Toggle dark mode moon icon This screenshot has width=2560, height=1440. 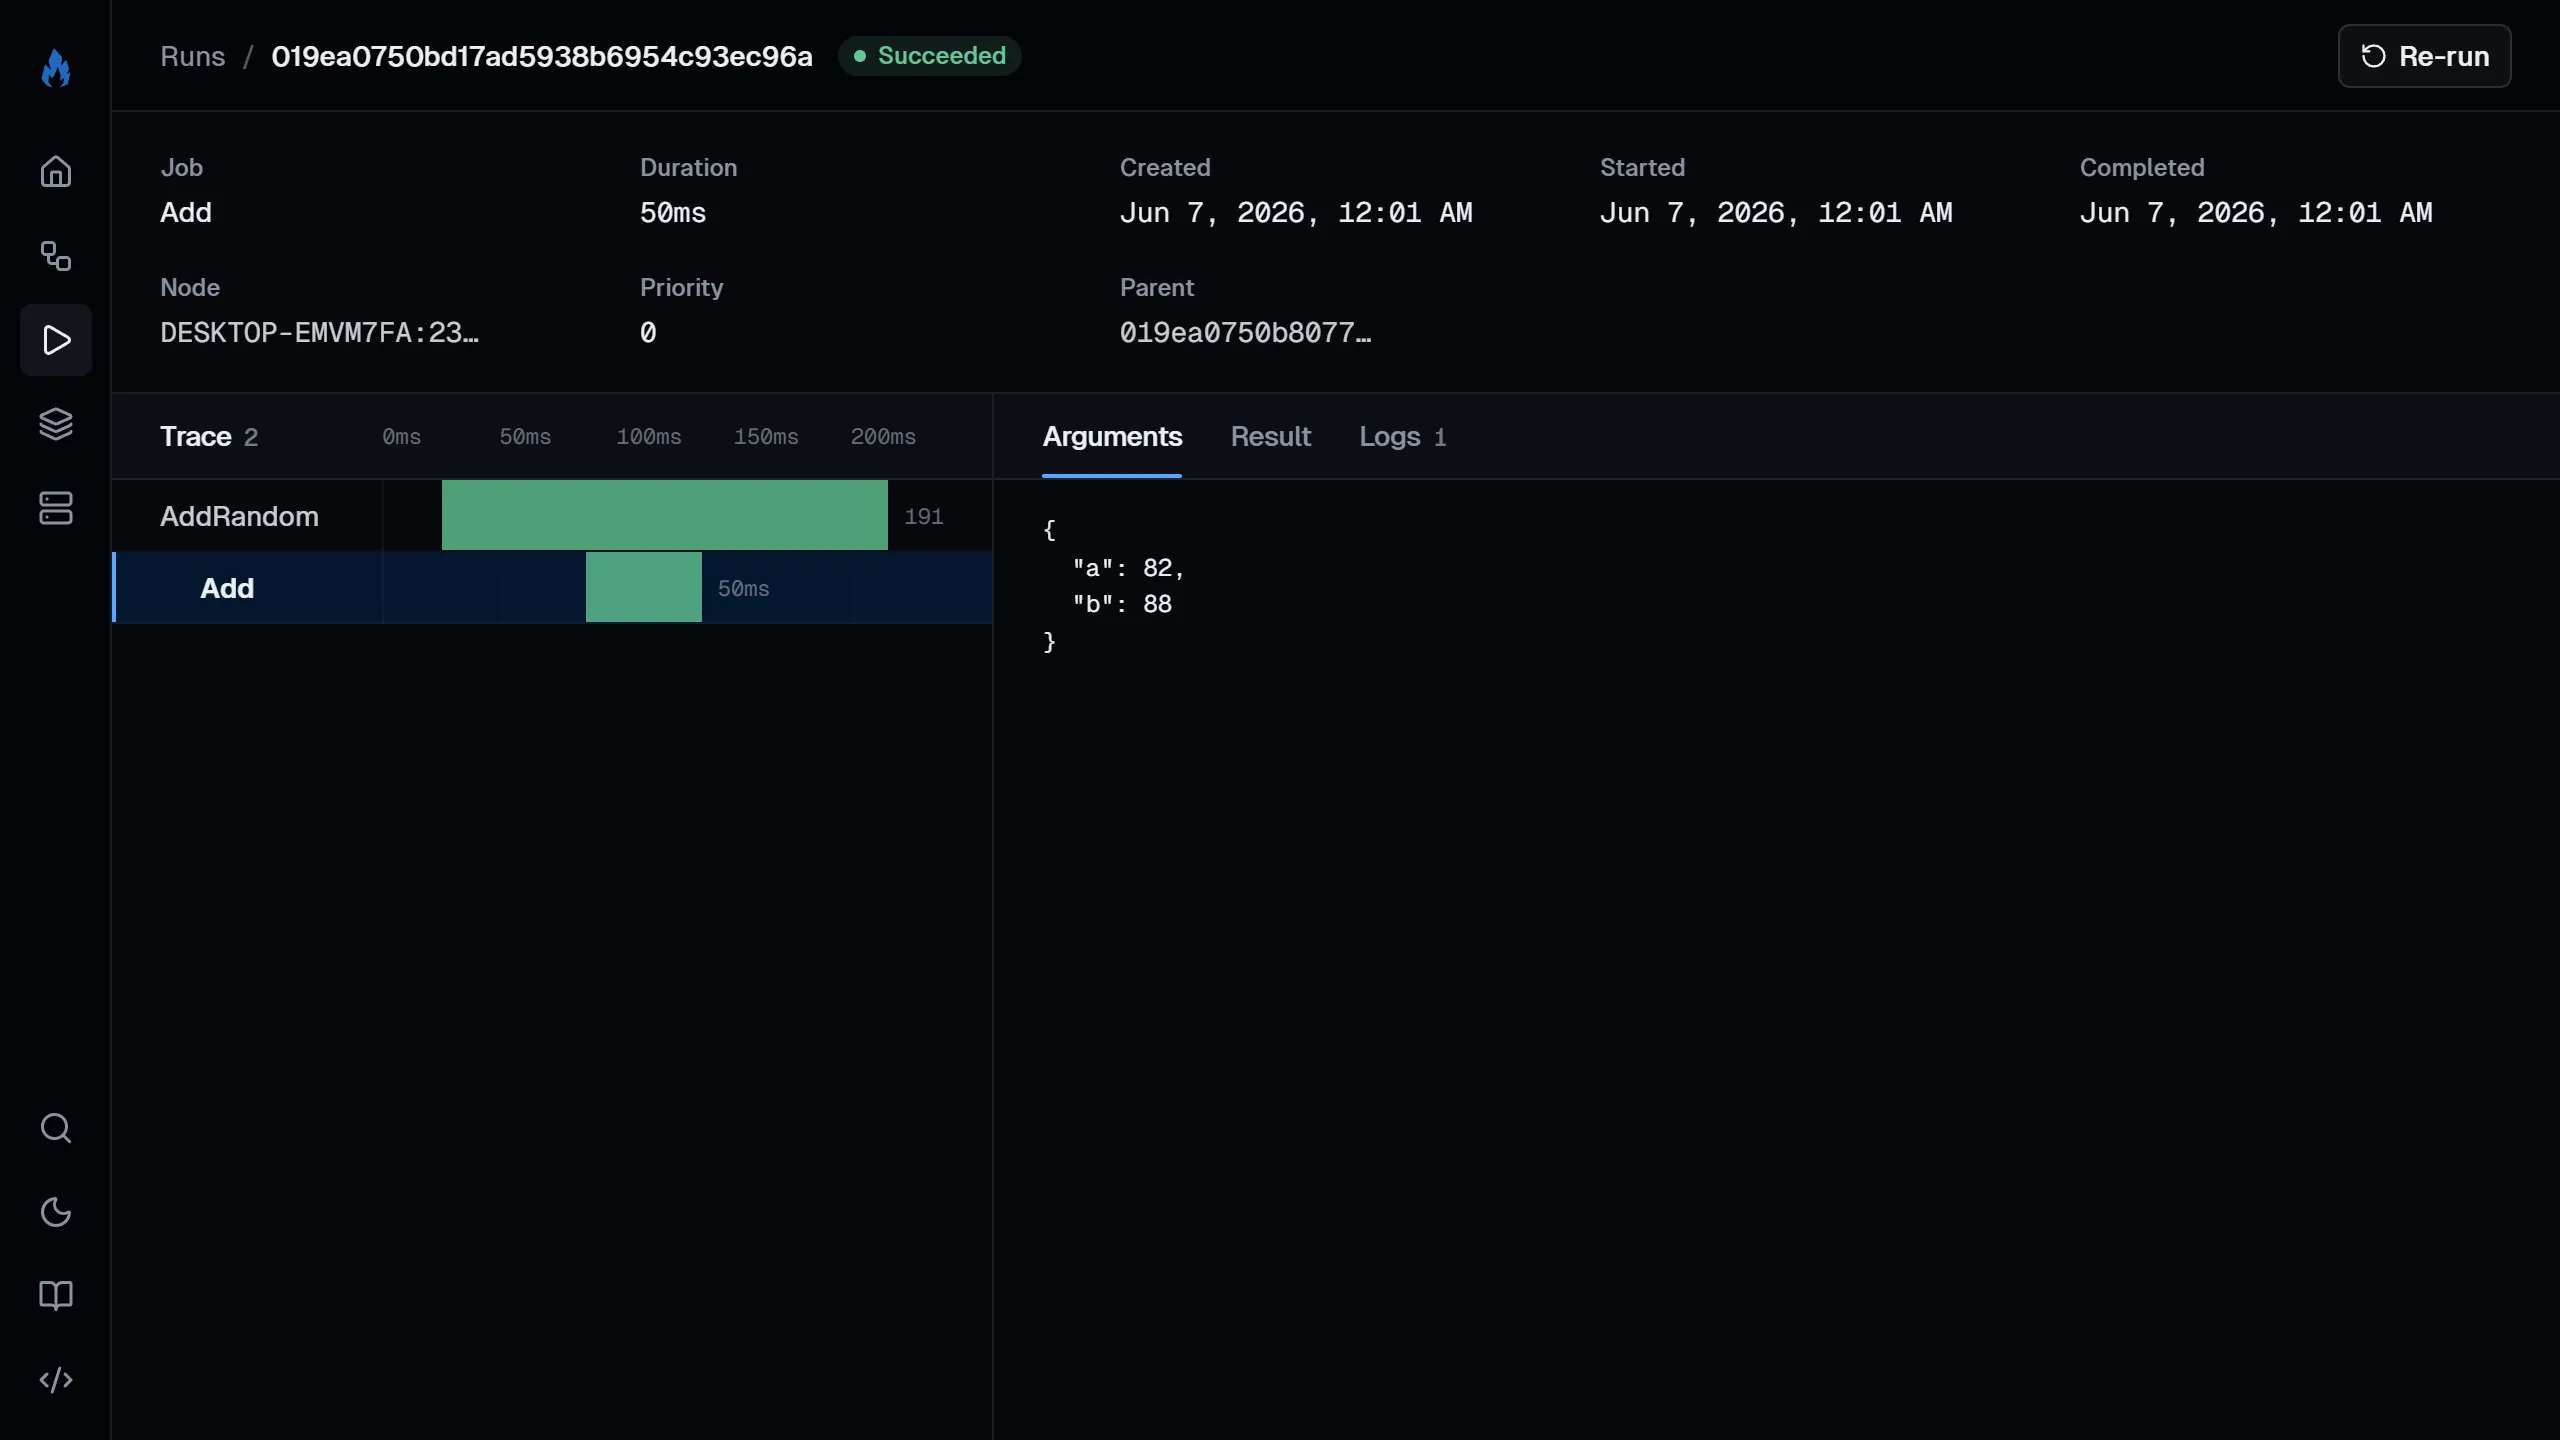point(56,1212)
